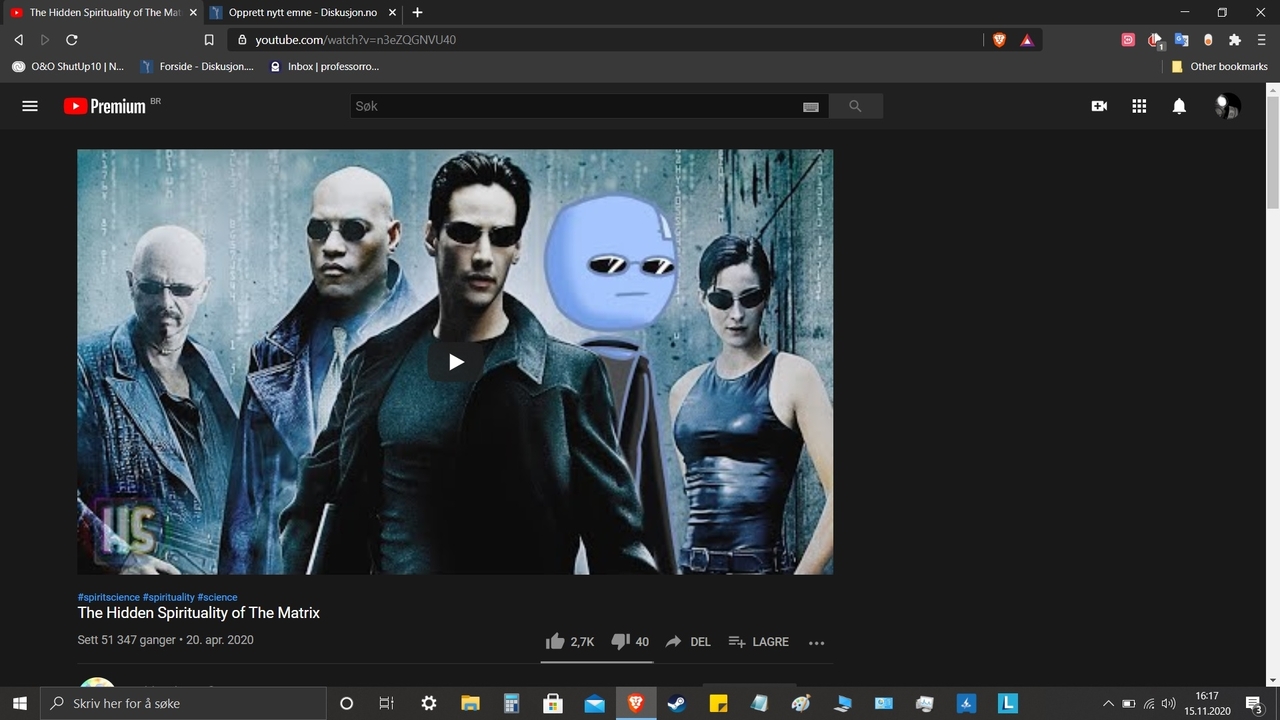Open Calculator from taskbar
The width and height of the screenshot is (1280, 720).
click(x=511, y=703)
